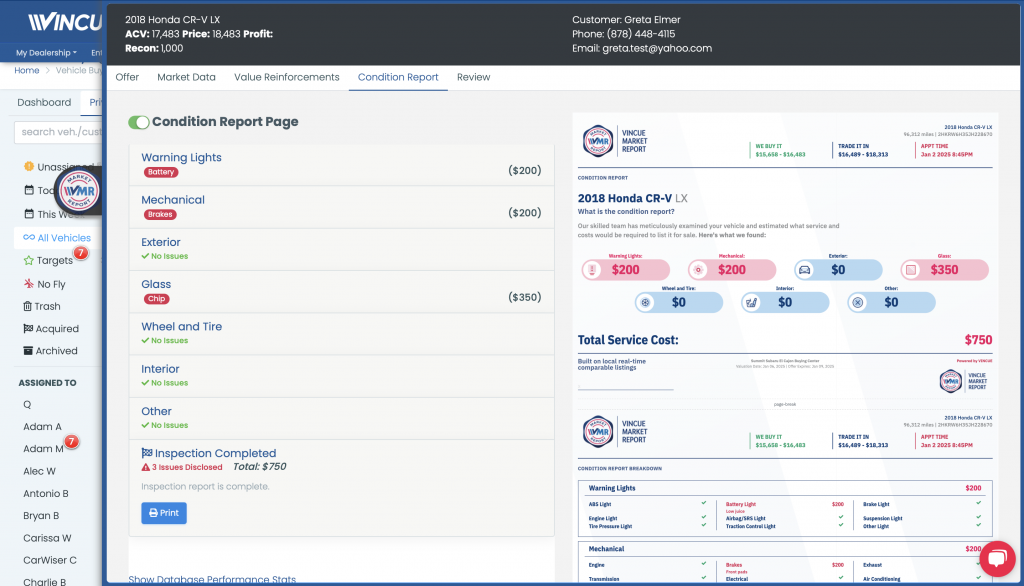Open the Value Reinforcements tab

pos(287,77)
